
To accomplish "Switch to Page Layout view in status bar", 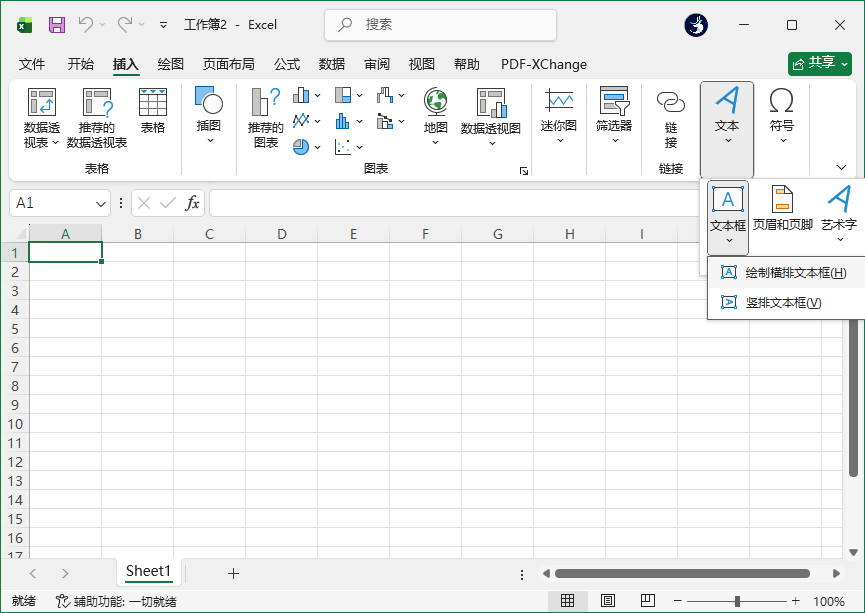I will [608, 601].
